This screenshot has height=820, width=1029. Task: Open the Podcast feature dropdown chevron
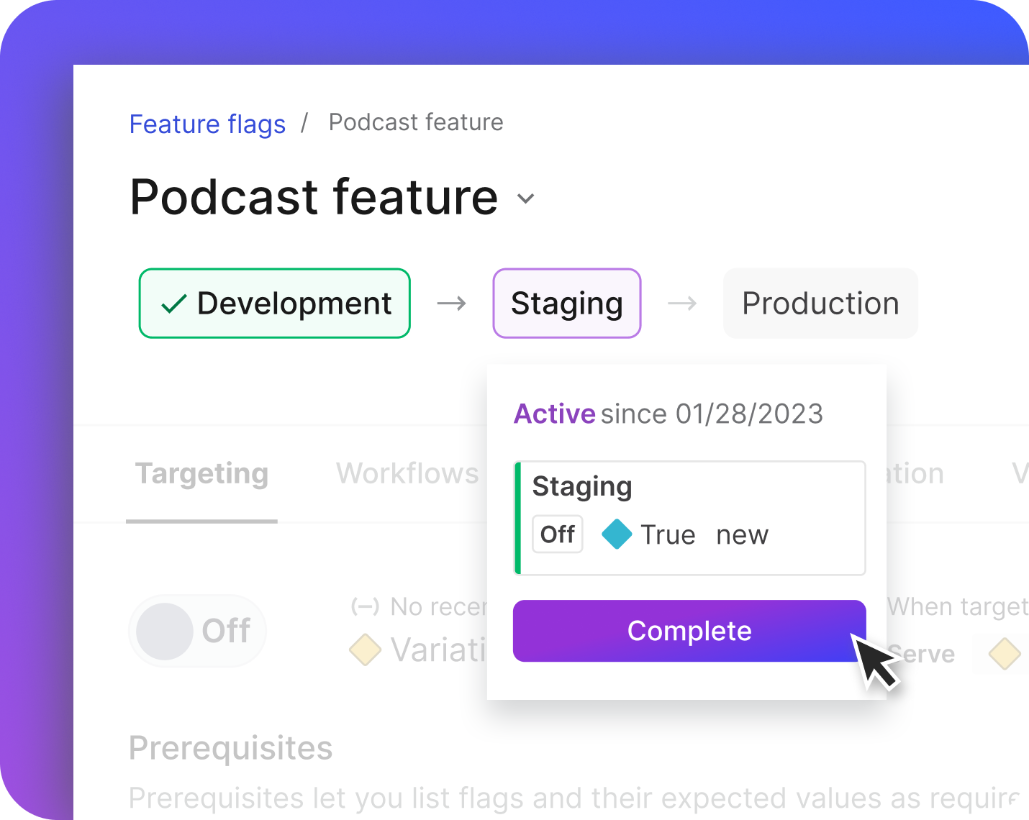526,199
